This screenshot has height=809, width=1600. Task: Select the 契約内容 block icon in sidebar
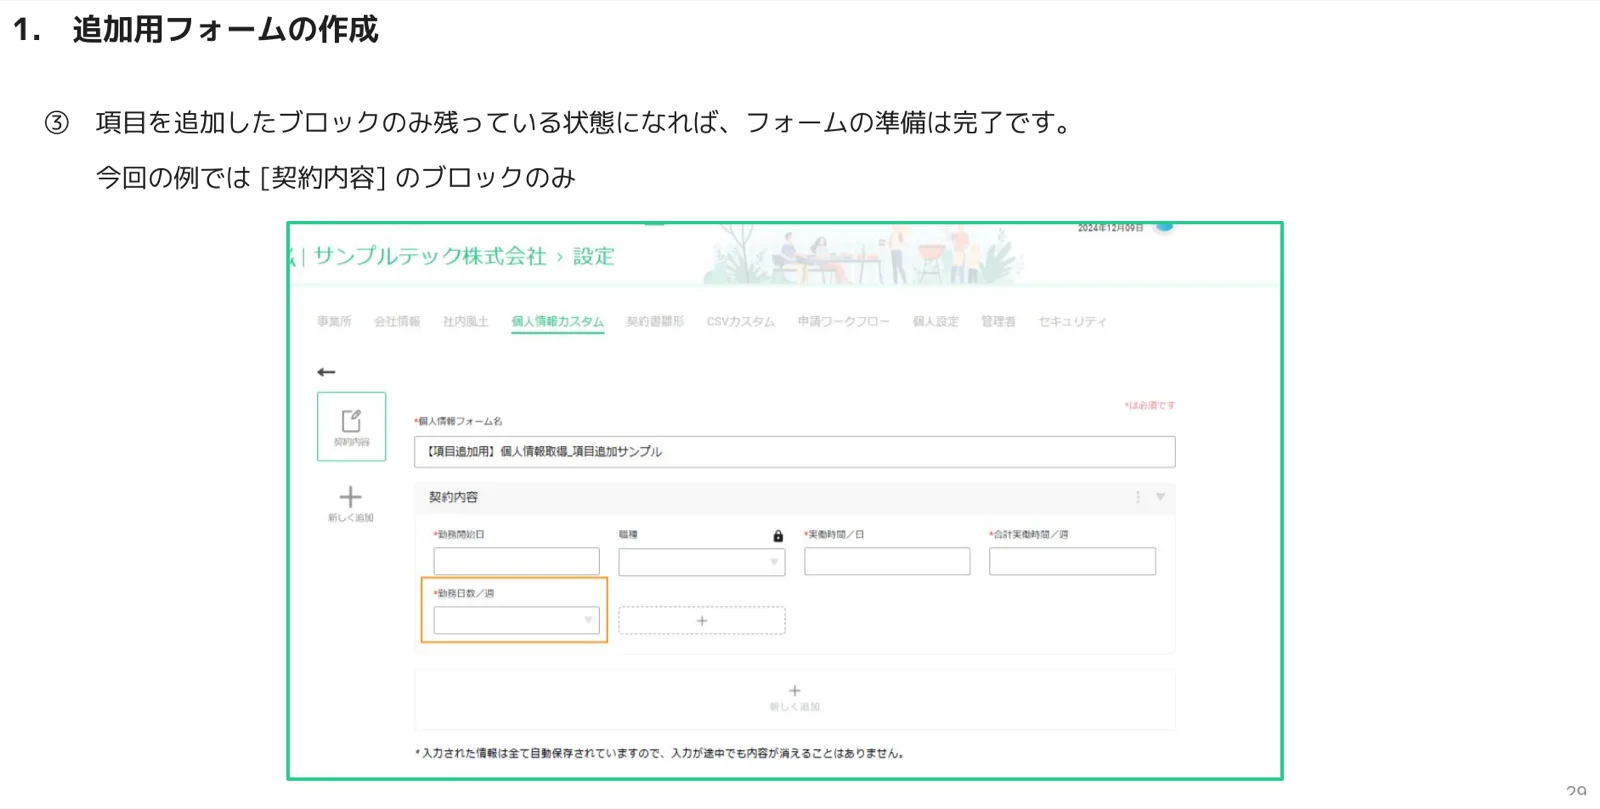(x=351, y=427)
